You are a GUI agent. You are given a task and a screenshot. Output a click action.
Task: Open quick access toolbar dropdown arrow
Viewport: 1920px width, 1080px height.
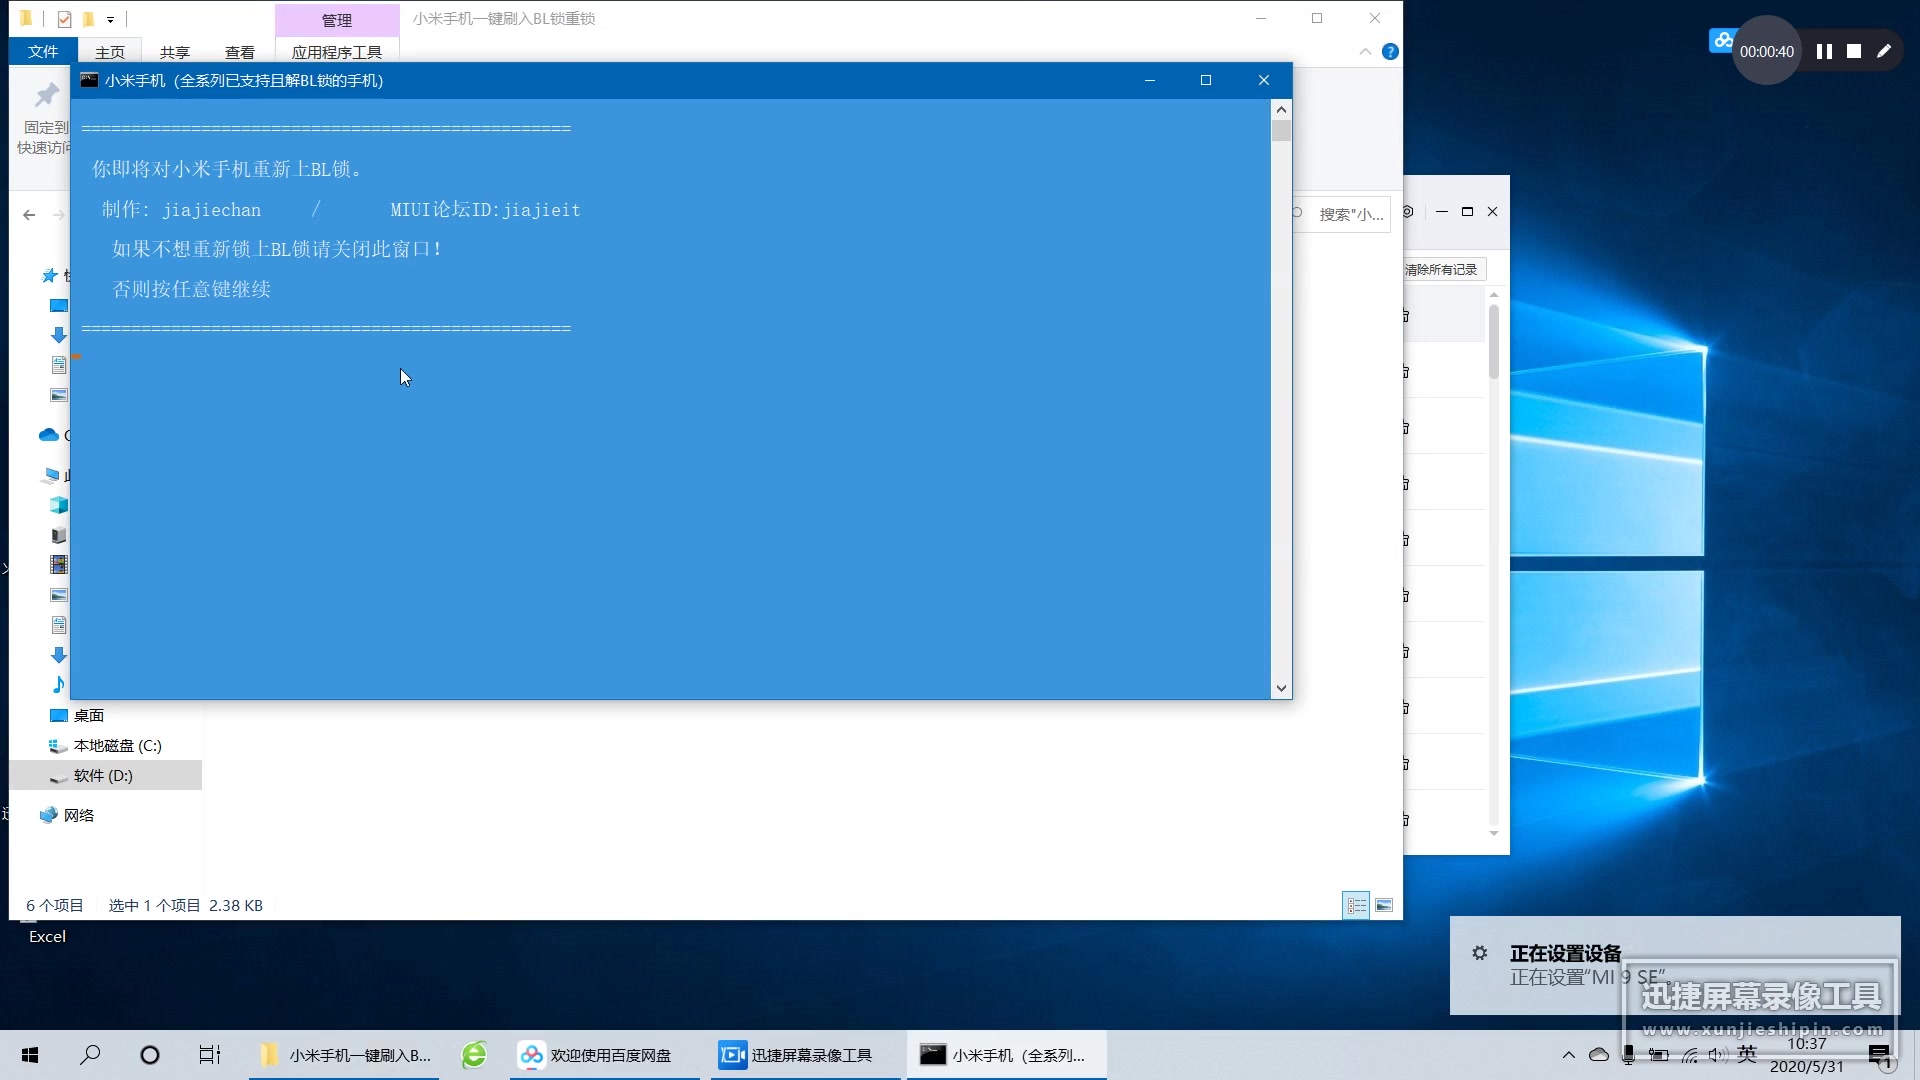(x=110, y=19)
